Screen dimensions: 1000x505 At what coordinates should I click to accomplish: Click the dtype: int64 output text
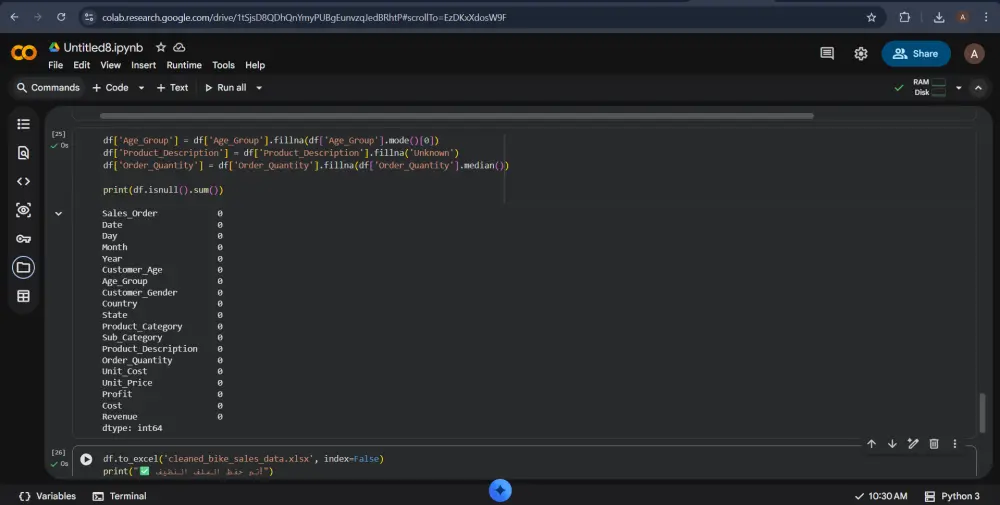pos(132,428)
